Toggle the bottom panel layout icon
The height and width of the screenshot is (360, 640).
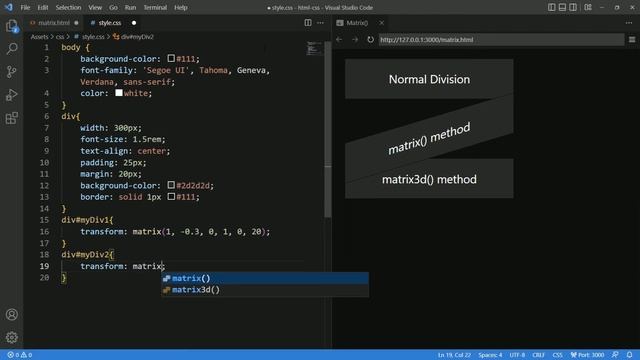coord(562,7)
